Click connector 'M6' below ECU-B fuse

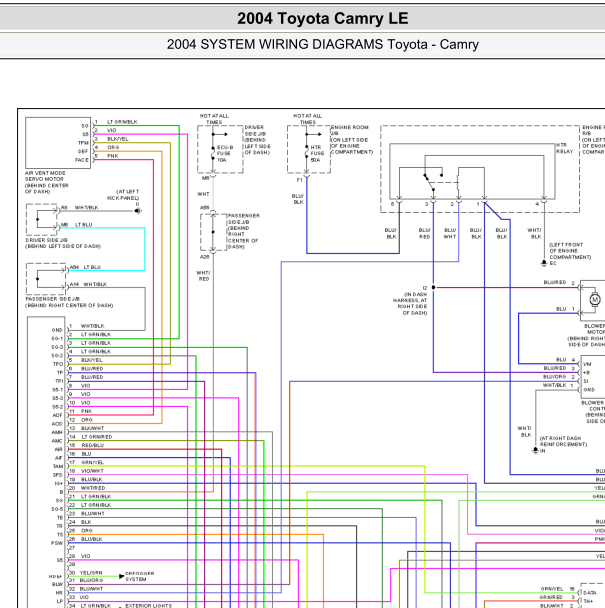pos(206,178)
